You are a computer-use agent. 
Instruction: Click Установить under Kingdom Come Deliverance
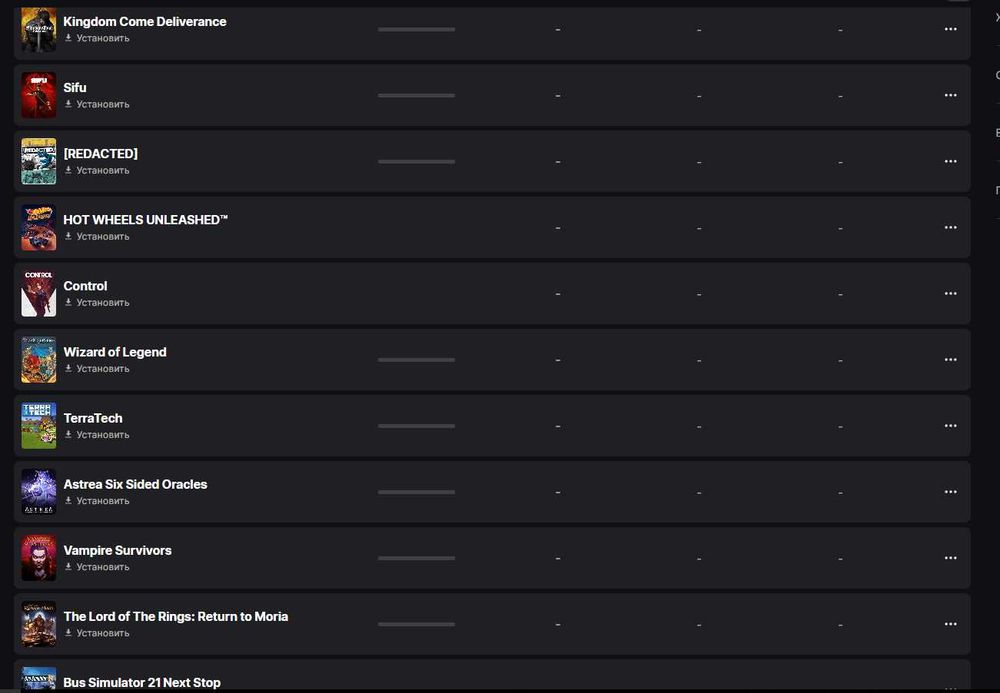(103, 38)
